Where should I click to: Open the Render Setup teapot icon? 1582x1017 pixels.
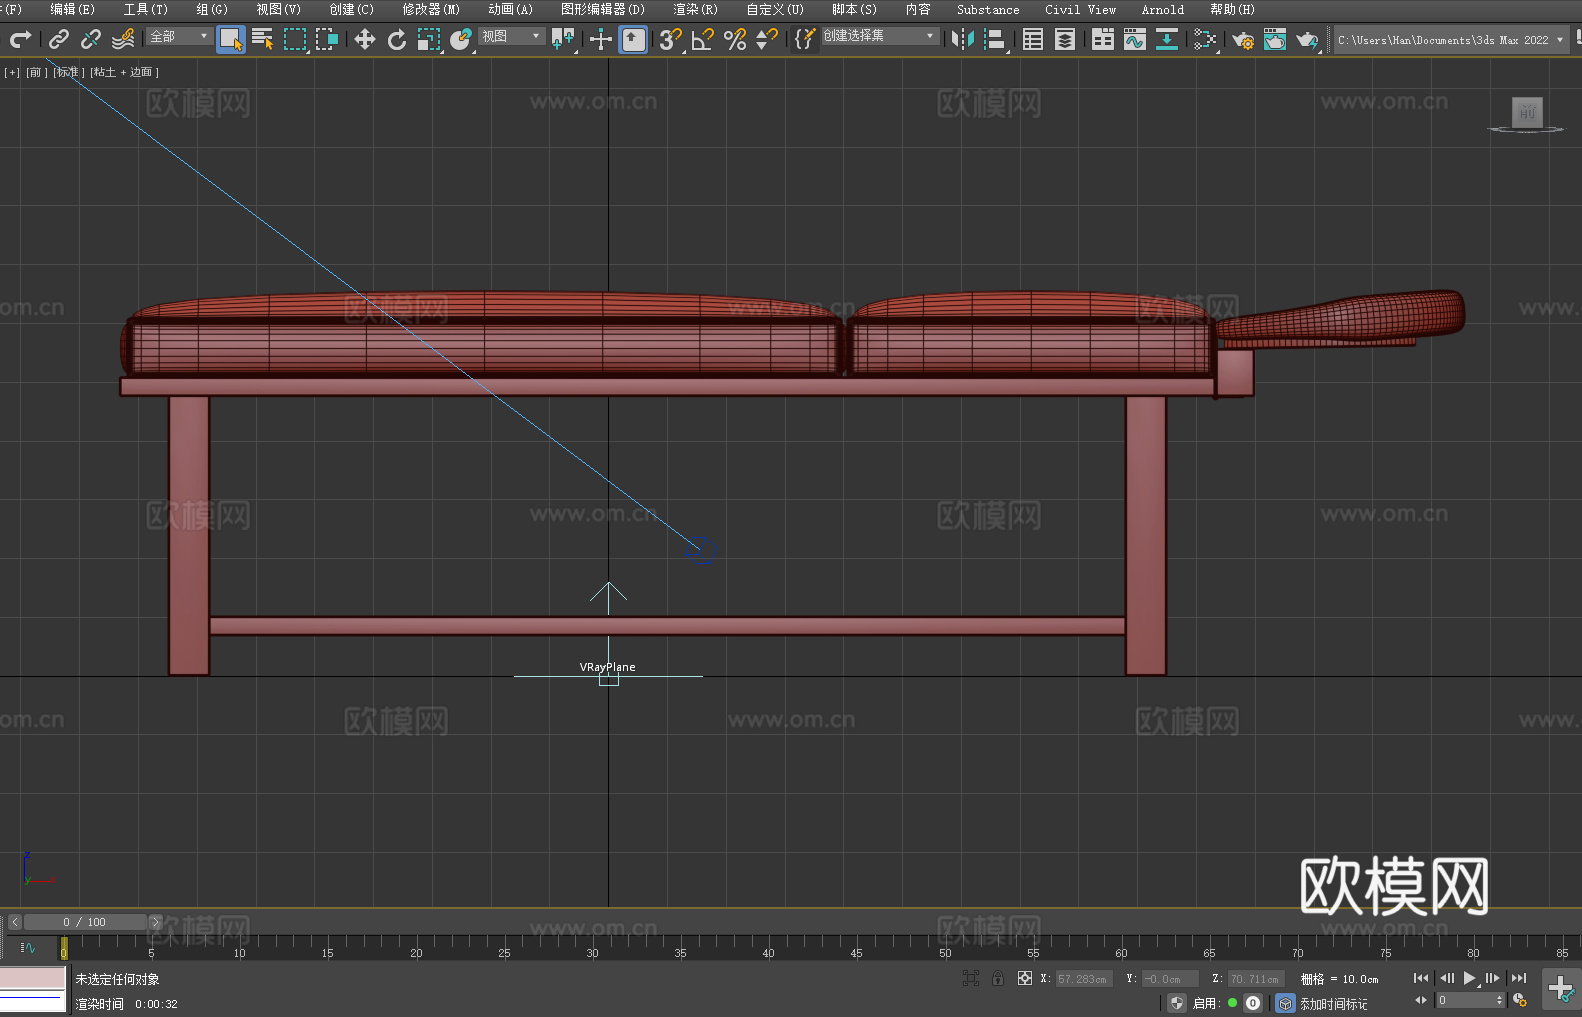(x=1242, y=40)
